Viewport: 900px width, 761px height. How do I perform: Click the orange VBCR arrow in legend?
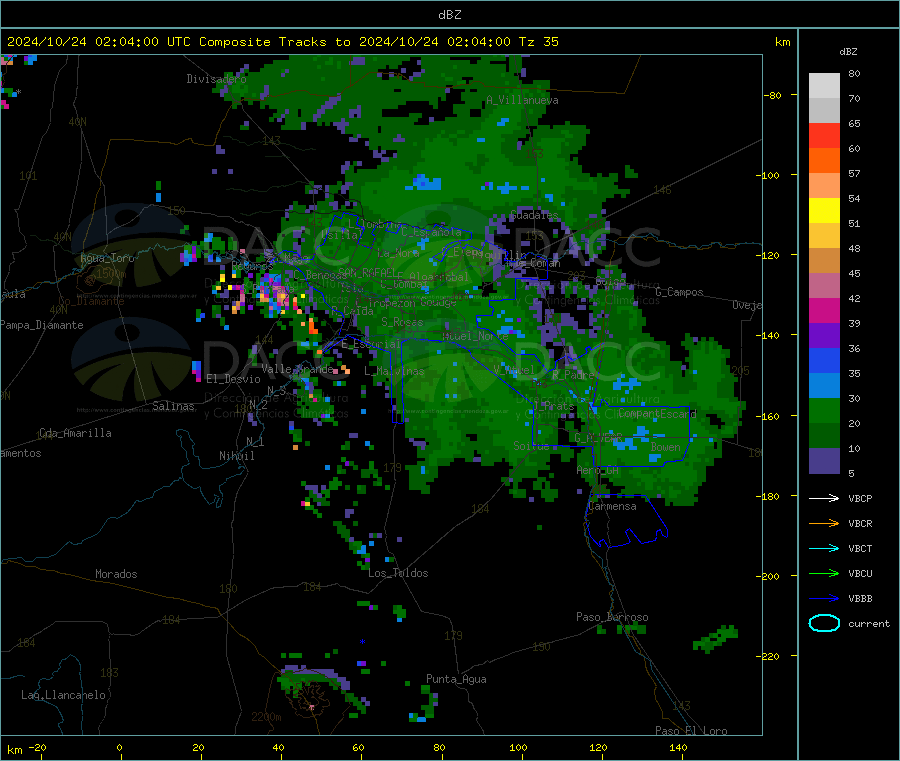pyautogui.click(x=824, y=523)
